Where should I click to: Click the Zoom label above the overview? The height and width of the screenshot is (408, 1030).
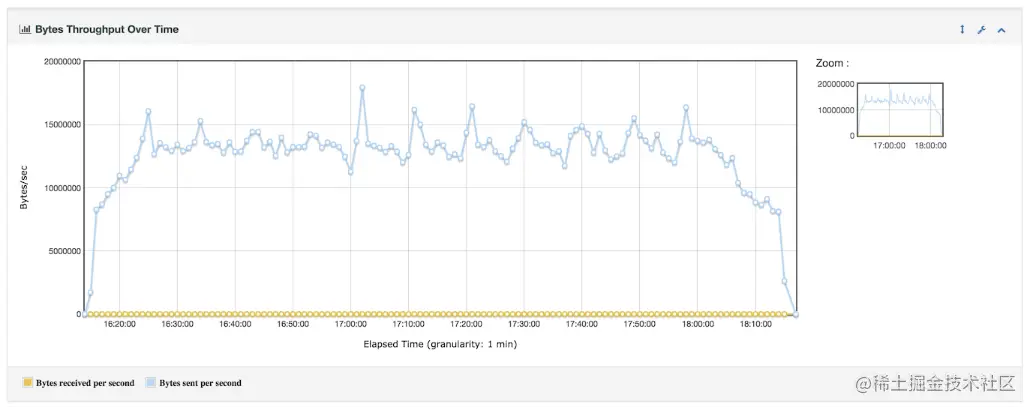832,63
